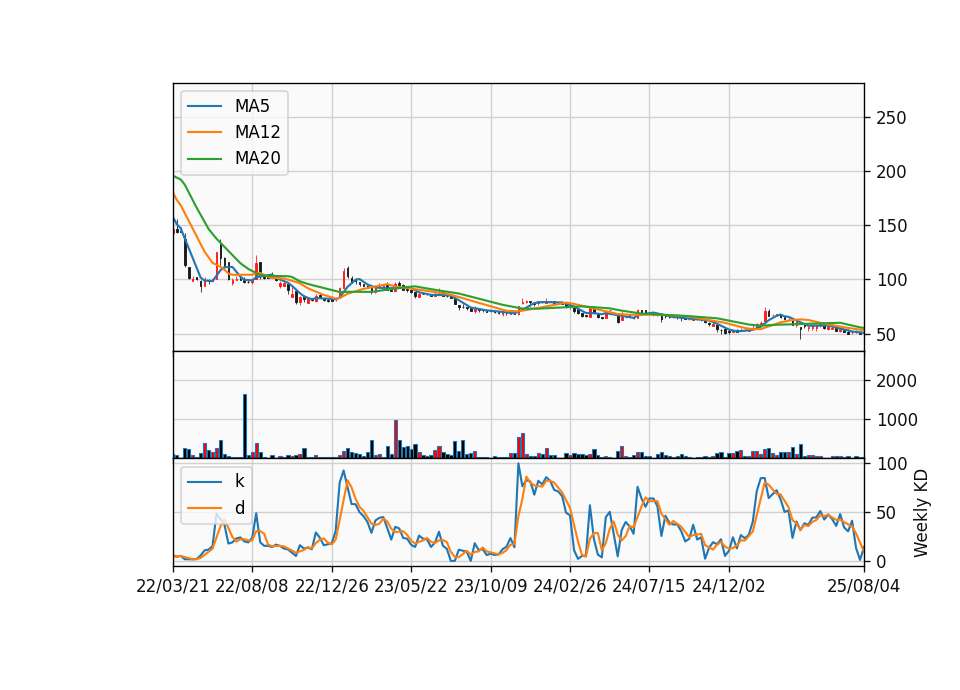Click the 25/08/04 date axis label
The width and height of the screenshot is (960, 690).
863,586
